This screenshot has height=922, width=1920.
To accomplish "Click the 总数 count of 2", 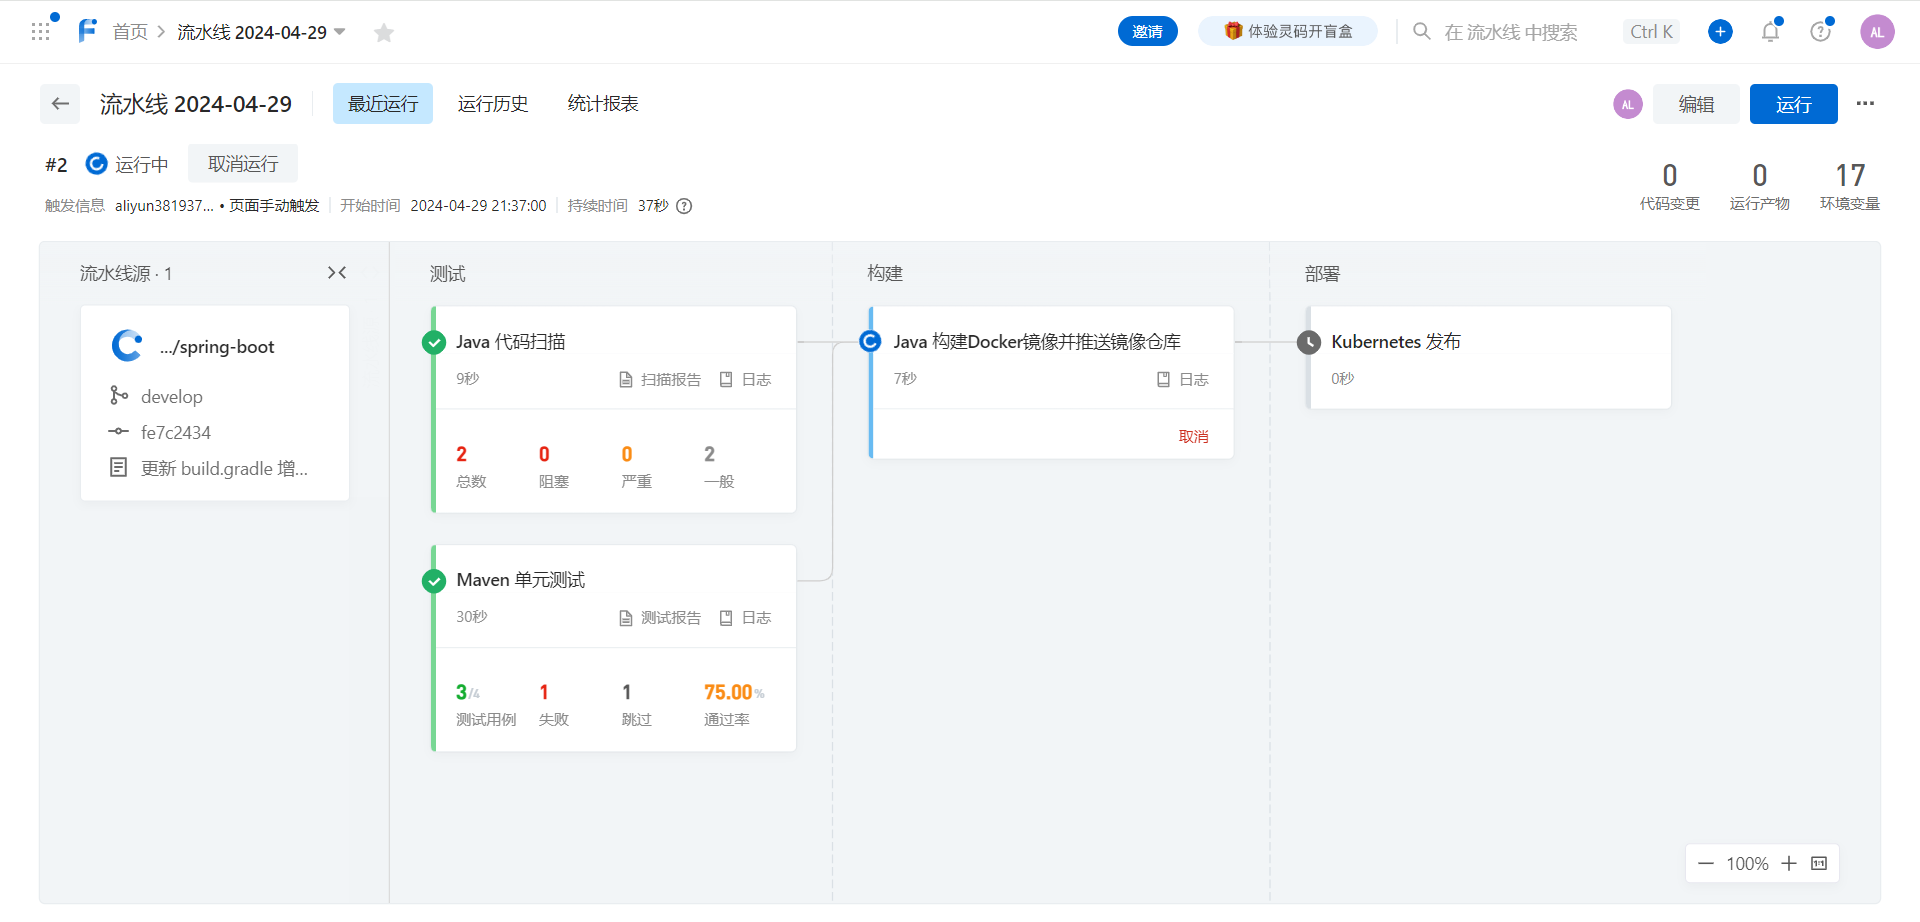I will click(462, 454).
